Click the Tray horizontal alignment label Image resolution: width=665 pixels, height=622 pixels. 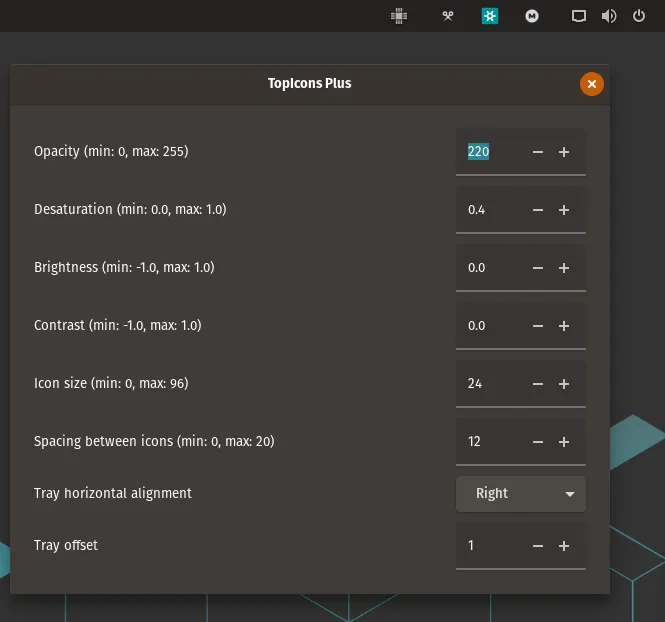pyautogui.click(x=113, y=494)
